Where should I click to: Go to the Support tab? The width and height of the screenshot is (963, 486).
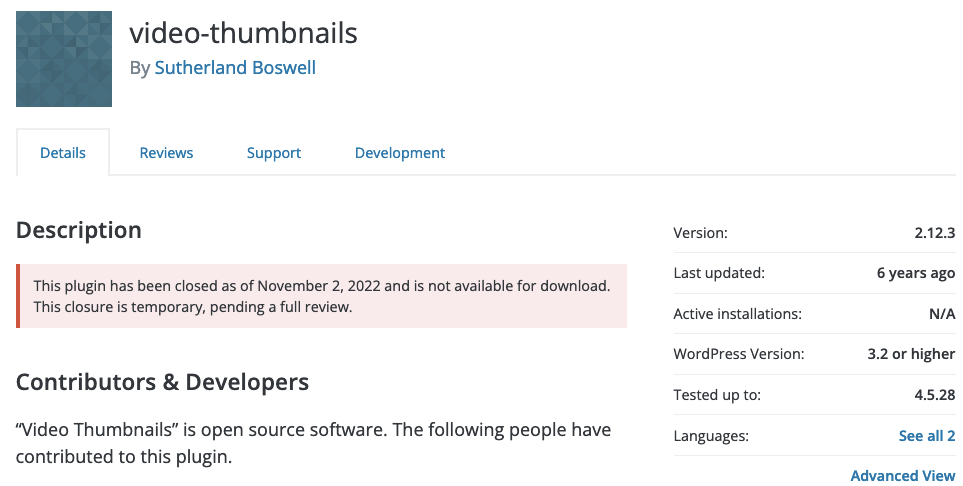tap(274, 152)
